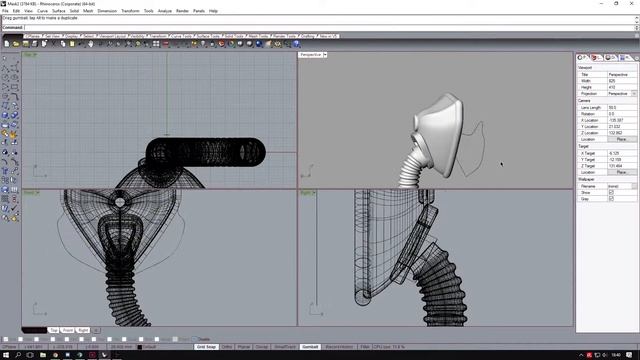Toggle the End object snap checkbox
The image size is (640, 360).
[x=6, y=339]
